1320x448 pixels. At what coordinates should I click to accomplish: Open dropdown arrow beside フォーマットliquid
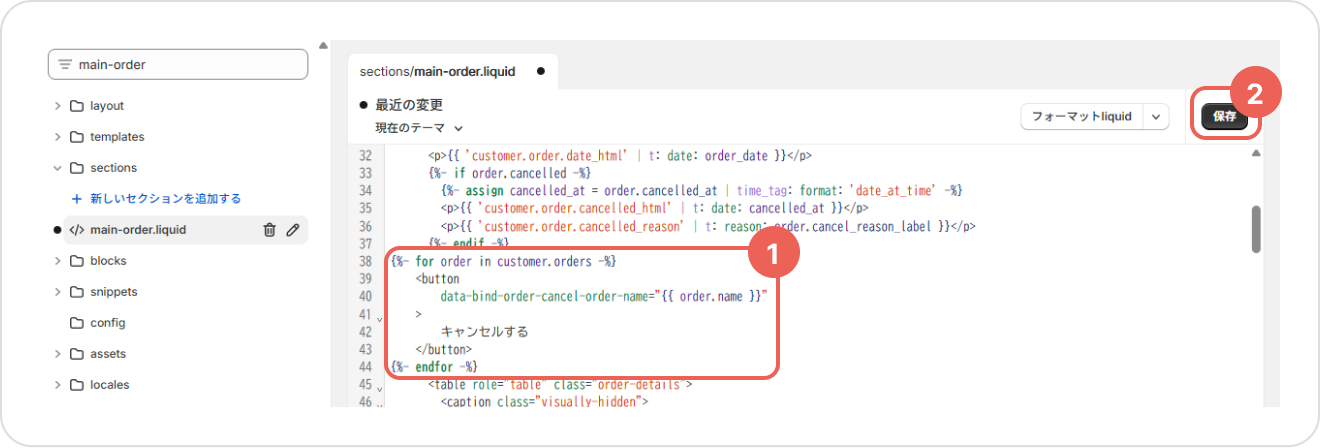(1157, 117)
